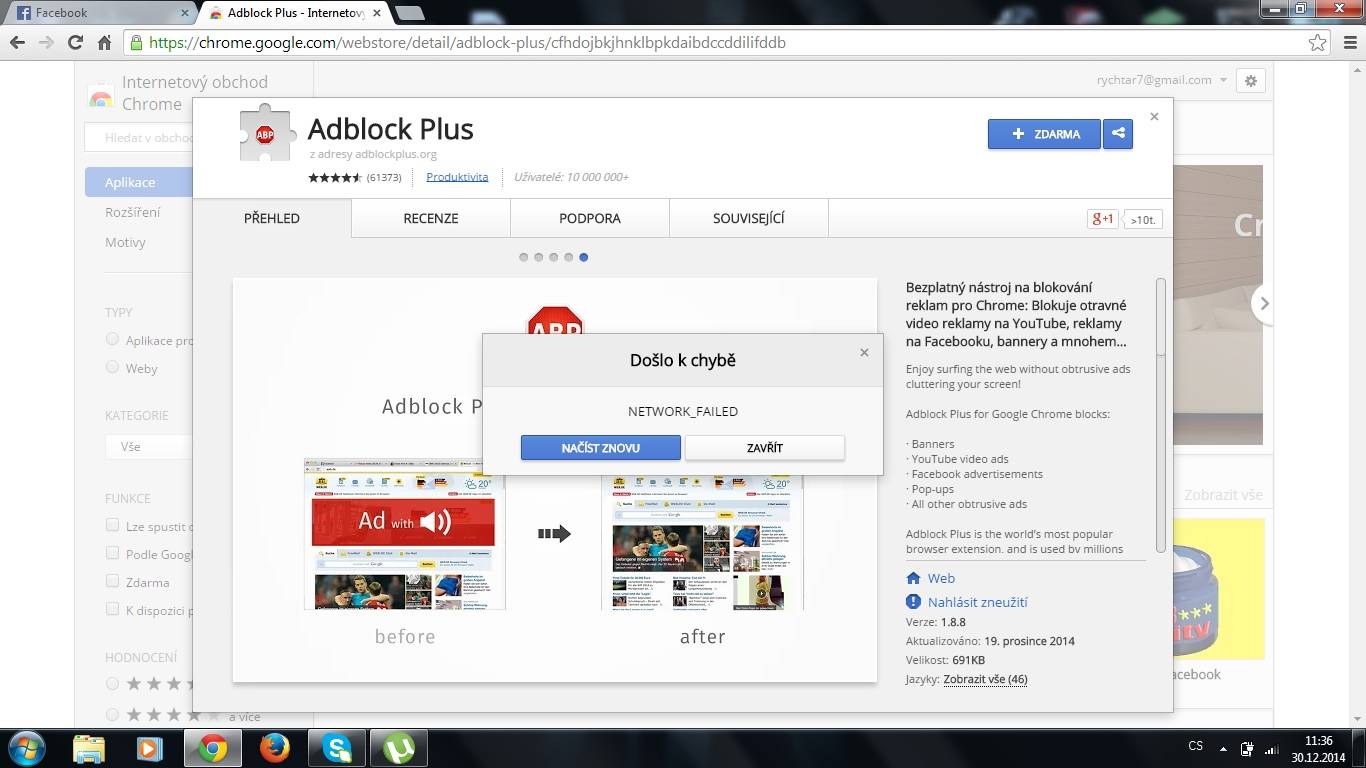Click the browser back arrow
Viewport: 1366px width, 768px height.
tap(17, 42)
